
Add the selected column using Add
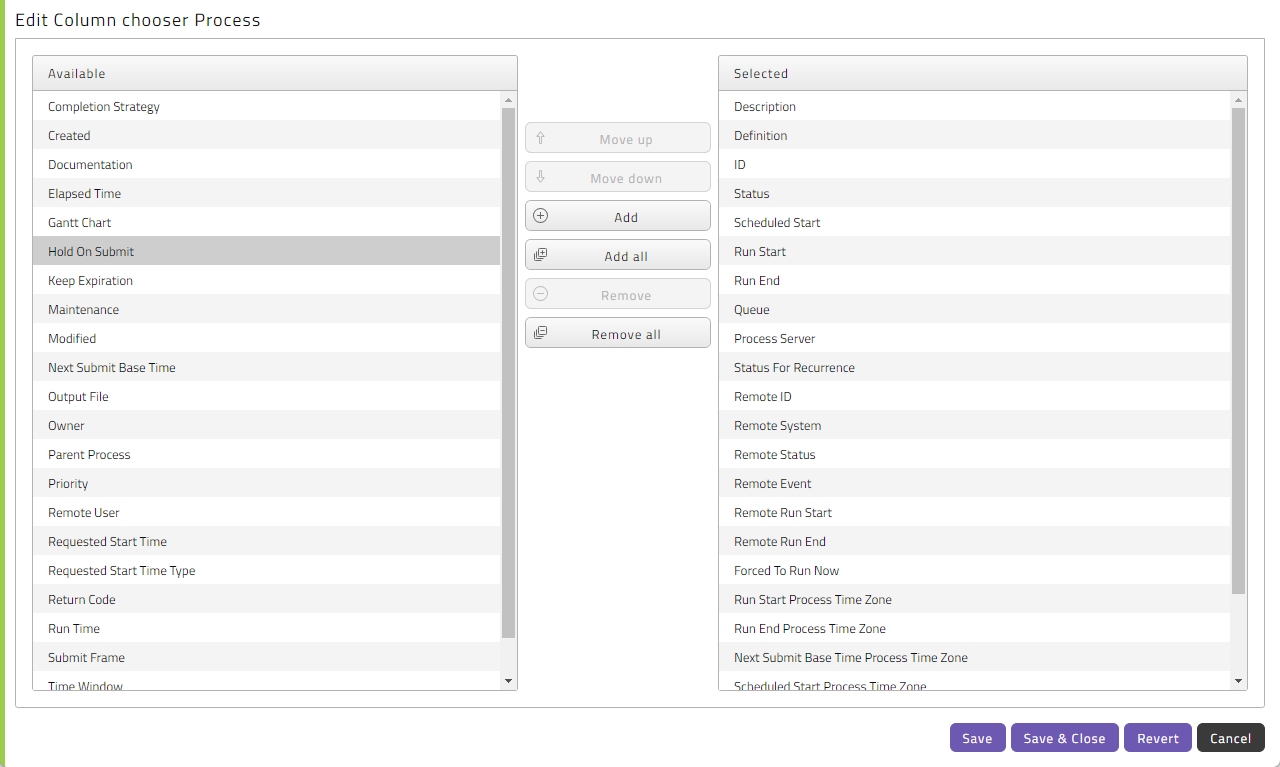617,217
